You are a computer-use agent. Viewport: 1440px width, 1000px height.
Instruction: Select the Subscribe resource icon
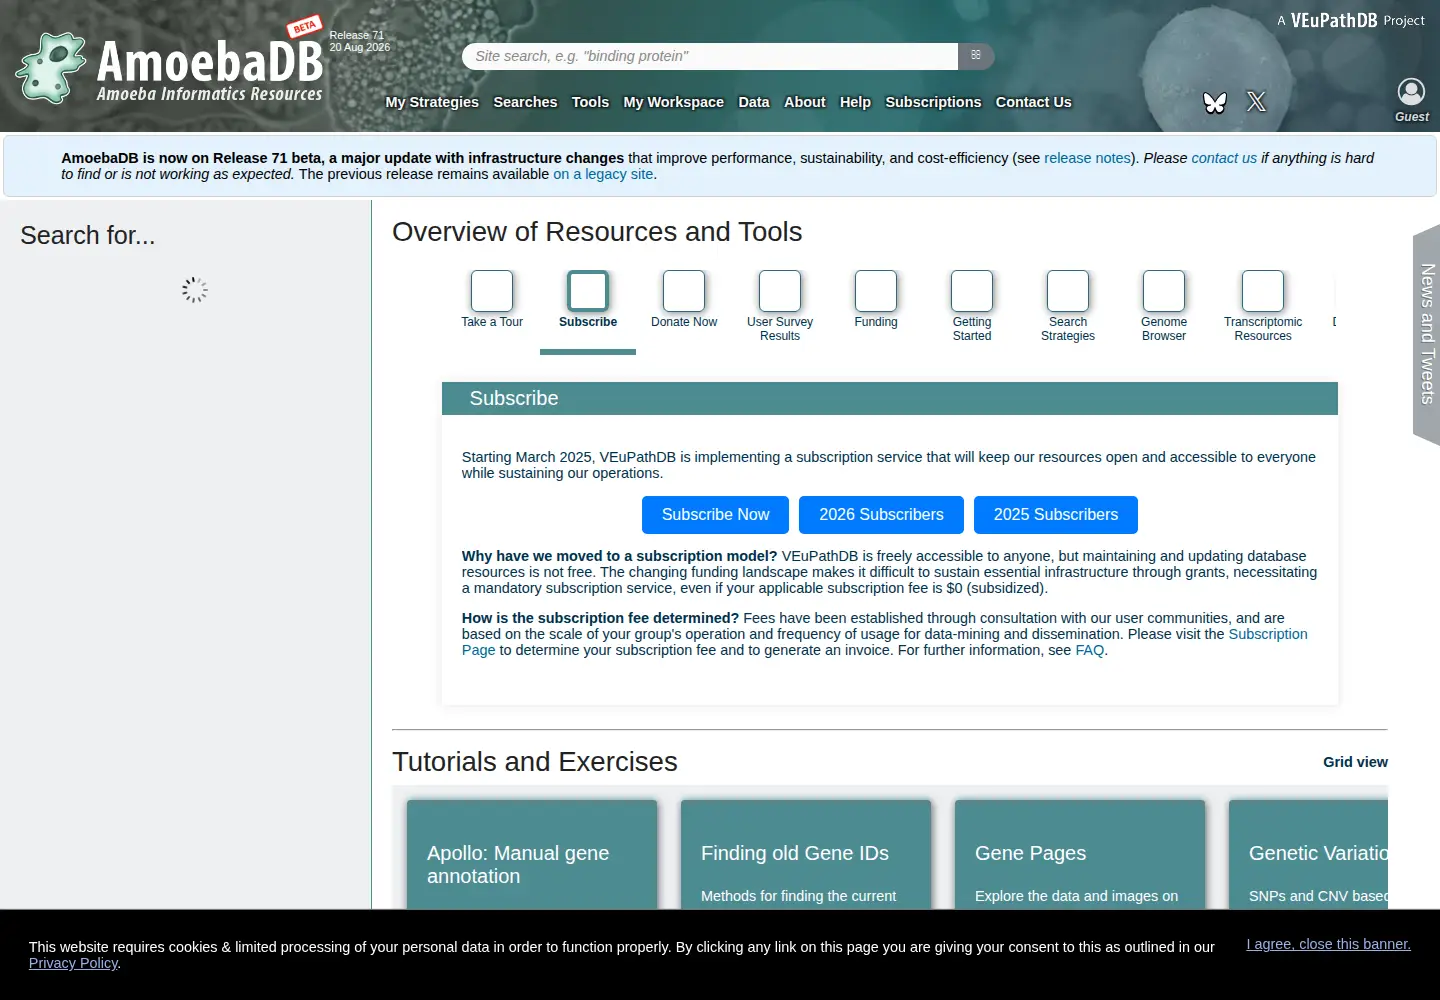[x=588, y=291]
